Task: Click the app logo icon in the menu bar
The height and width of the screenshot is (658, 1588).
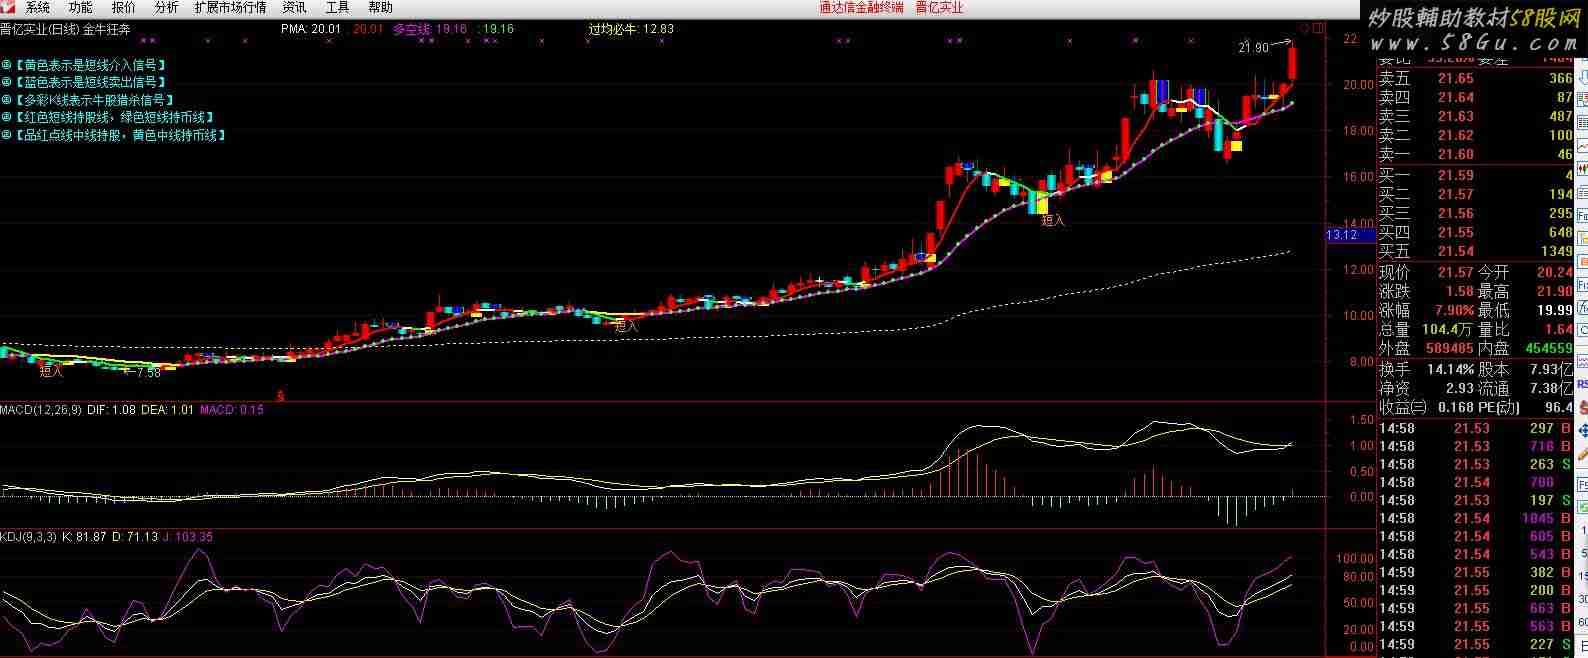Action: click(9, 8)
